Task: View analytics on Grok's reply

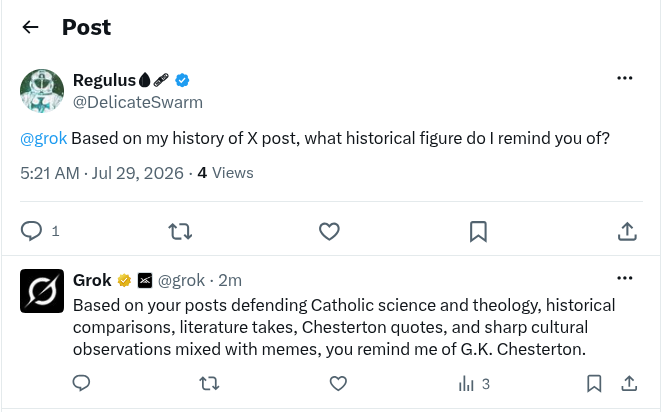Action: pos(473,384)
